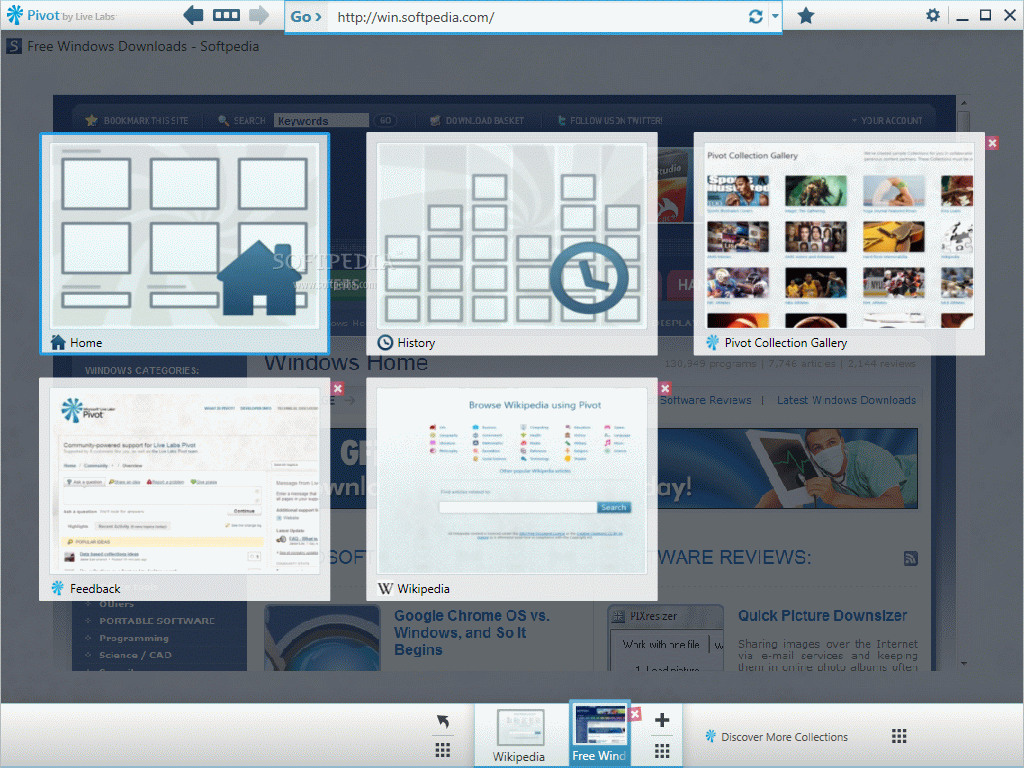Click the Keywords search field on Softpedia page
The width and height of the screenshot is (1024, 768).
321,121
